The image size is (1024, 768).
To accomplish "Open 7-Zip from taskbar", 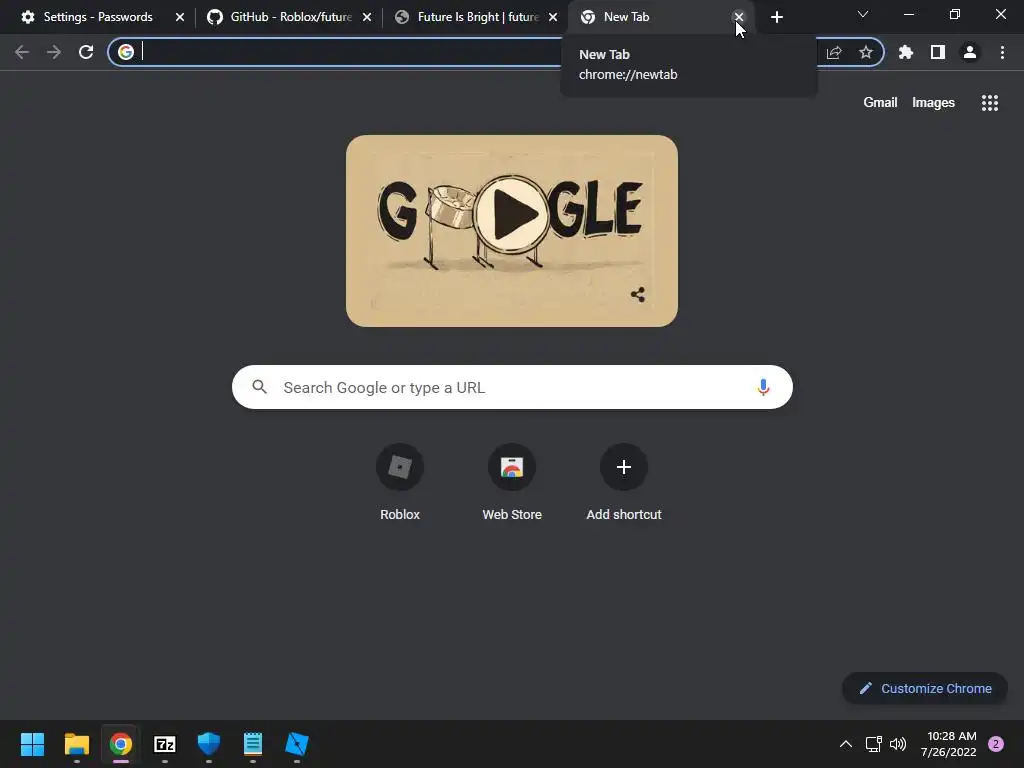I will pos(165,744).
